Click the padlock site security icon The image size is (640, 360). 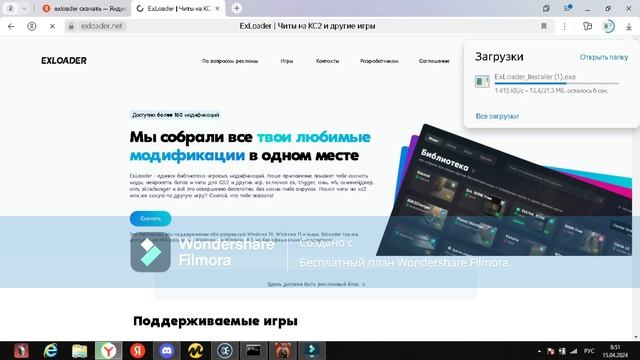point(71,26)
